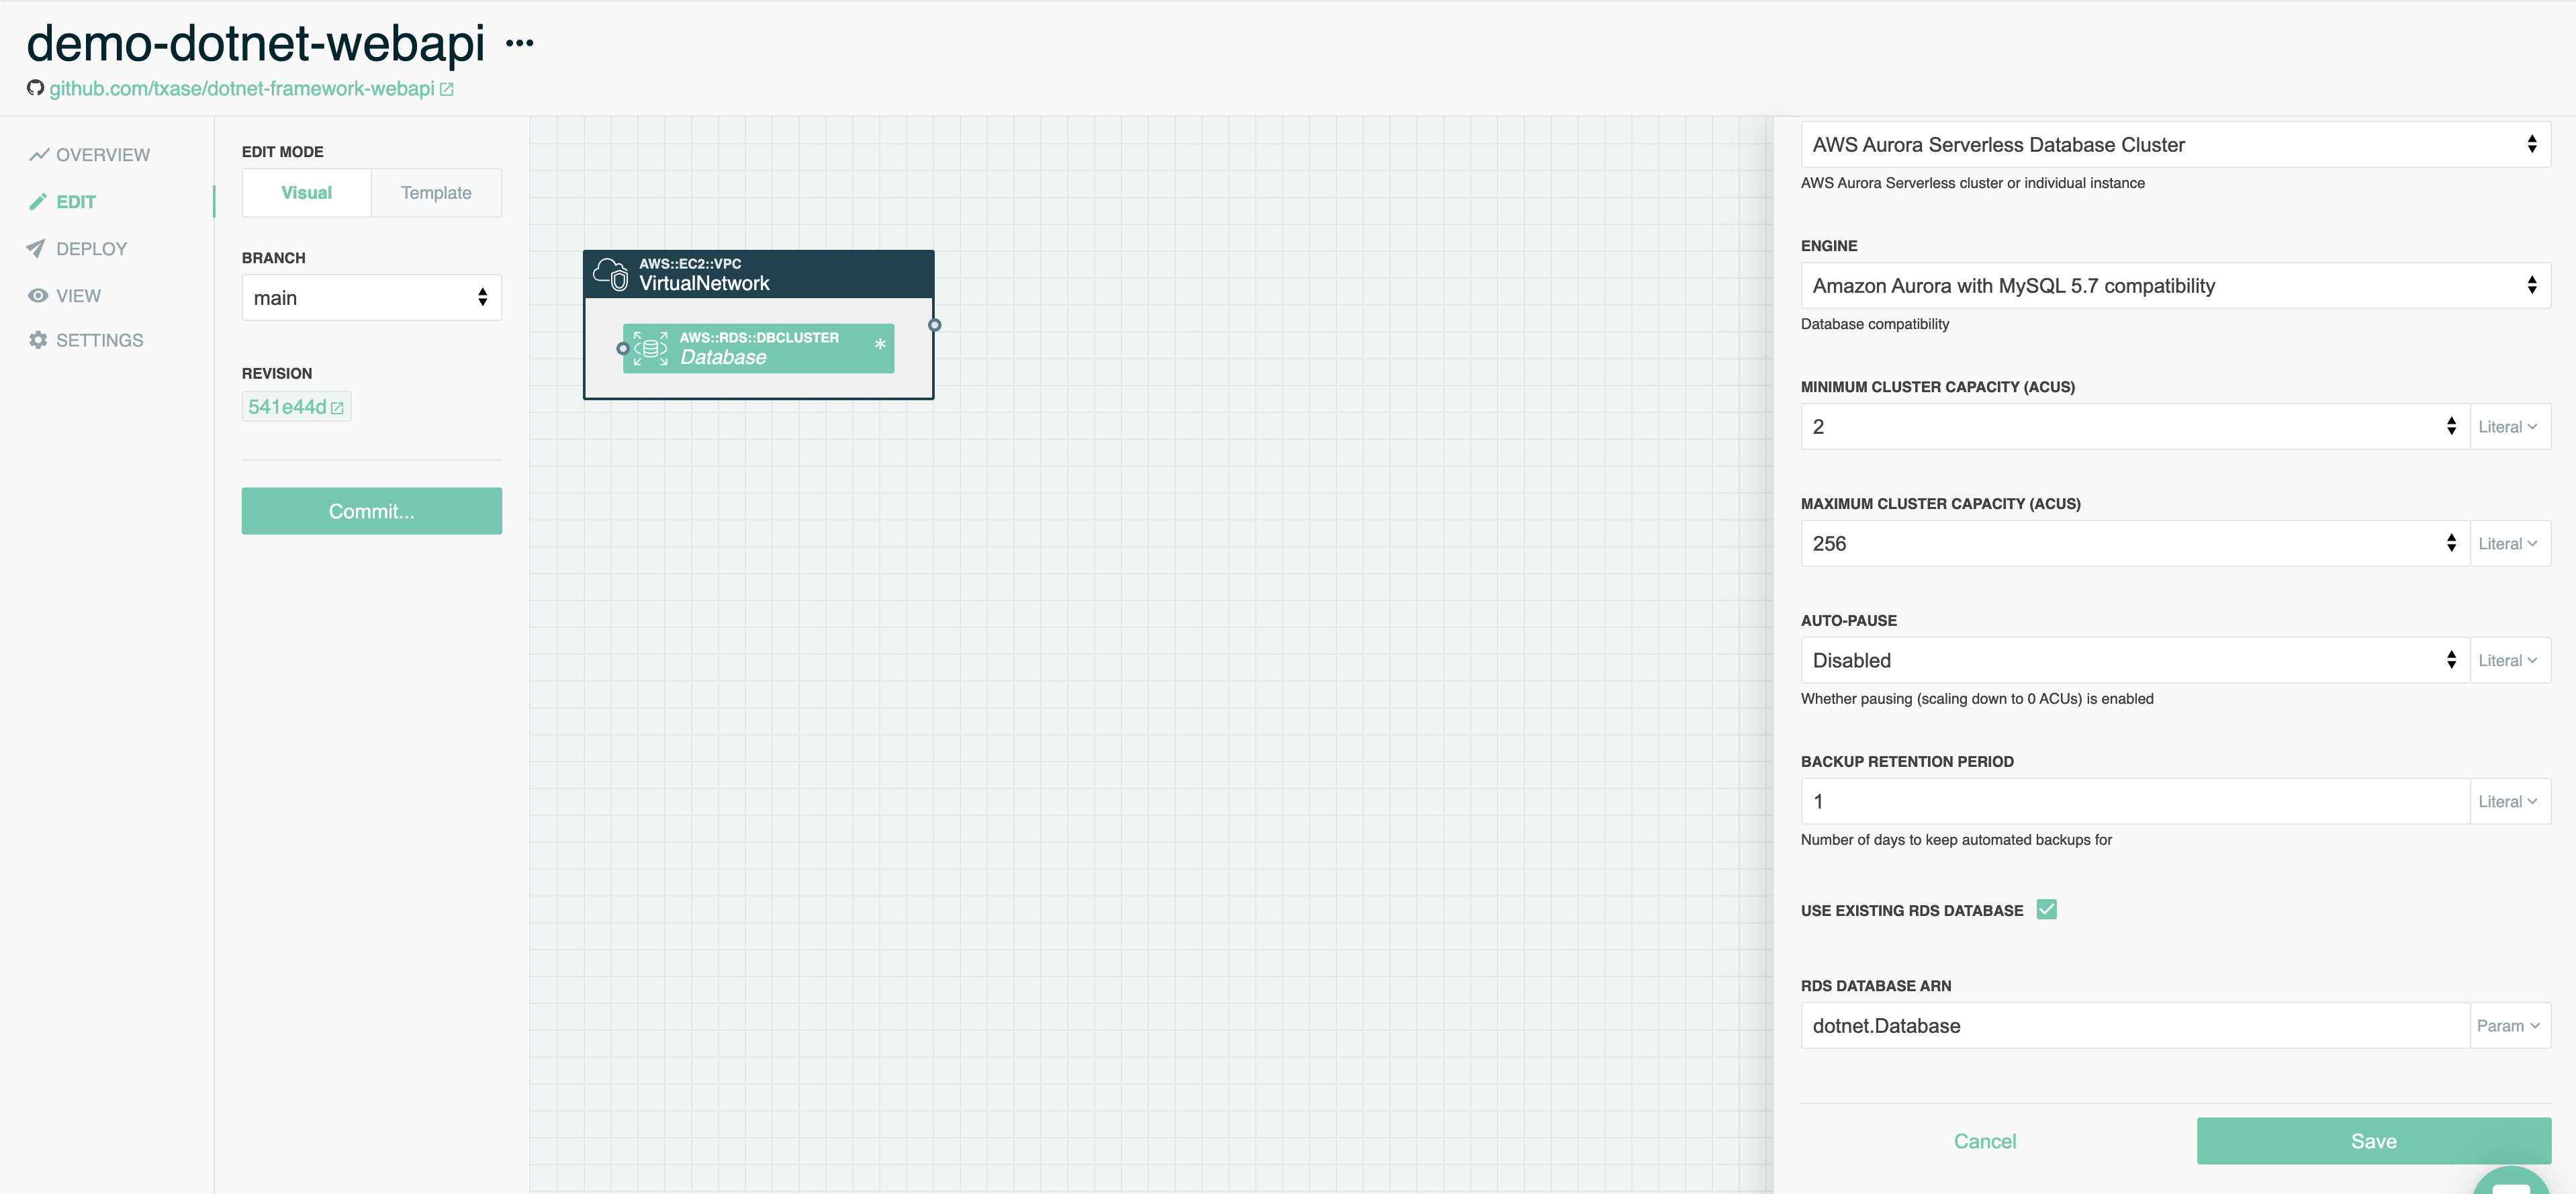The width and height of the screenshot is (2576, 1194).
Task: Open the Auto-Pause dropdown showing Disabled
Action: pyautogui.click(x=2135, y=661)
